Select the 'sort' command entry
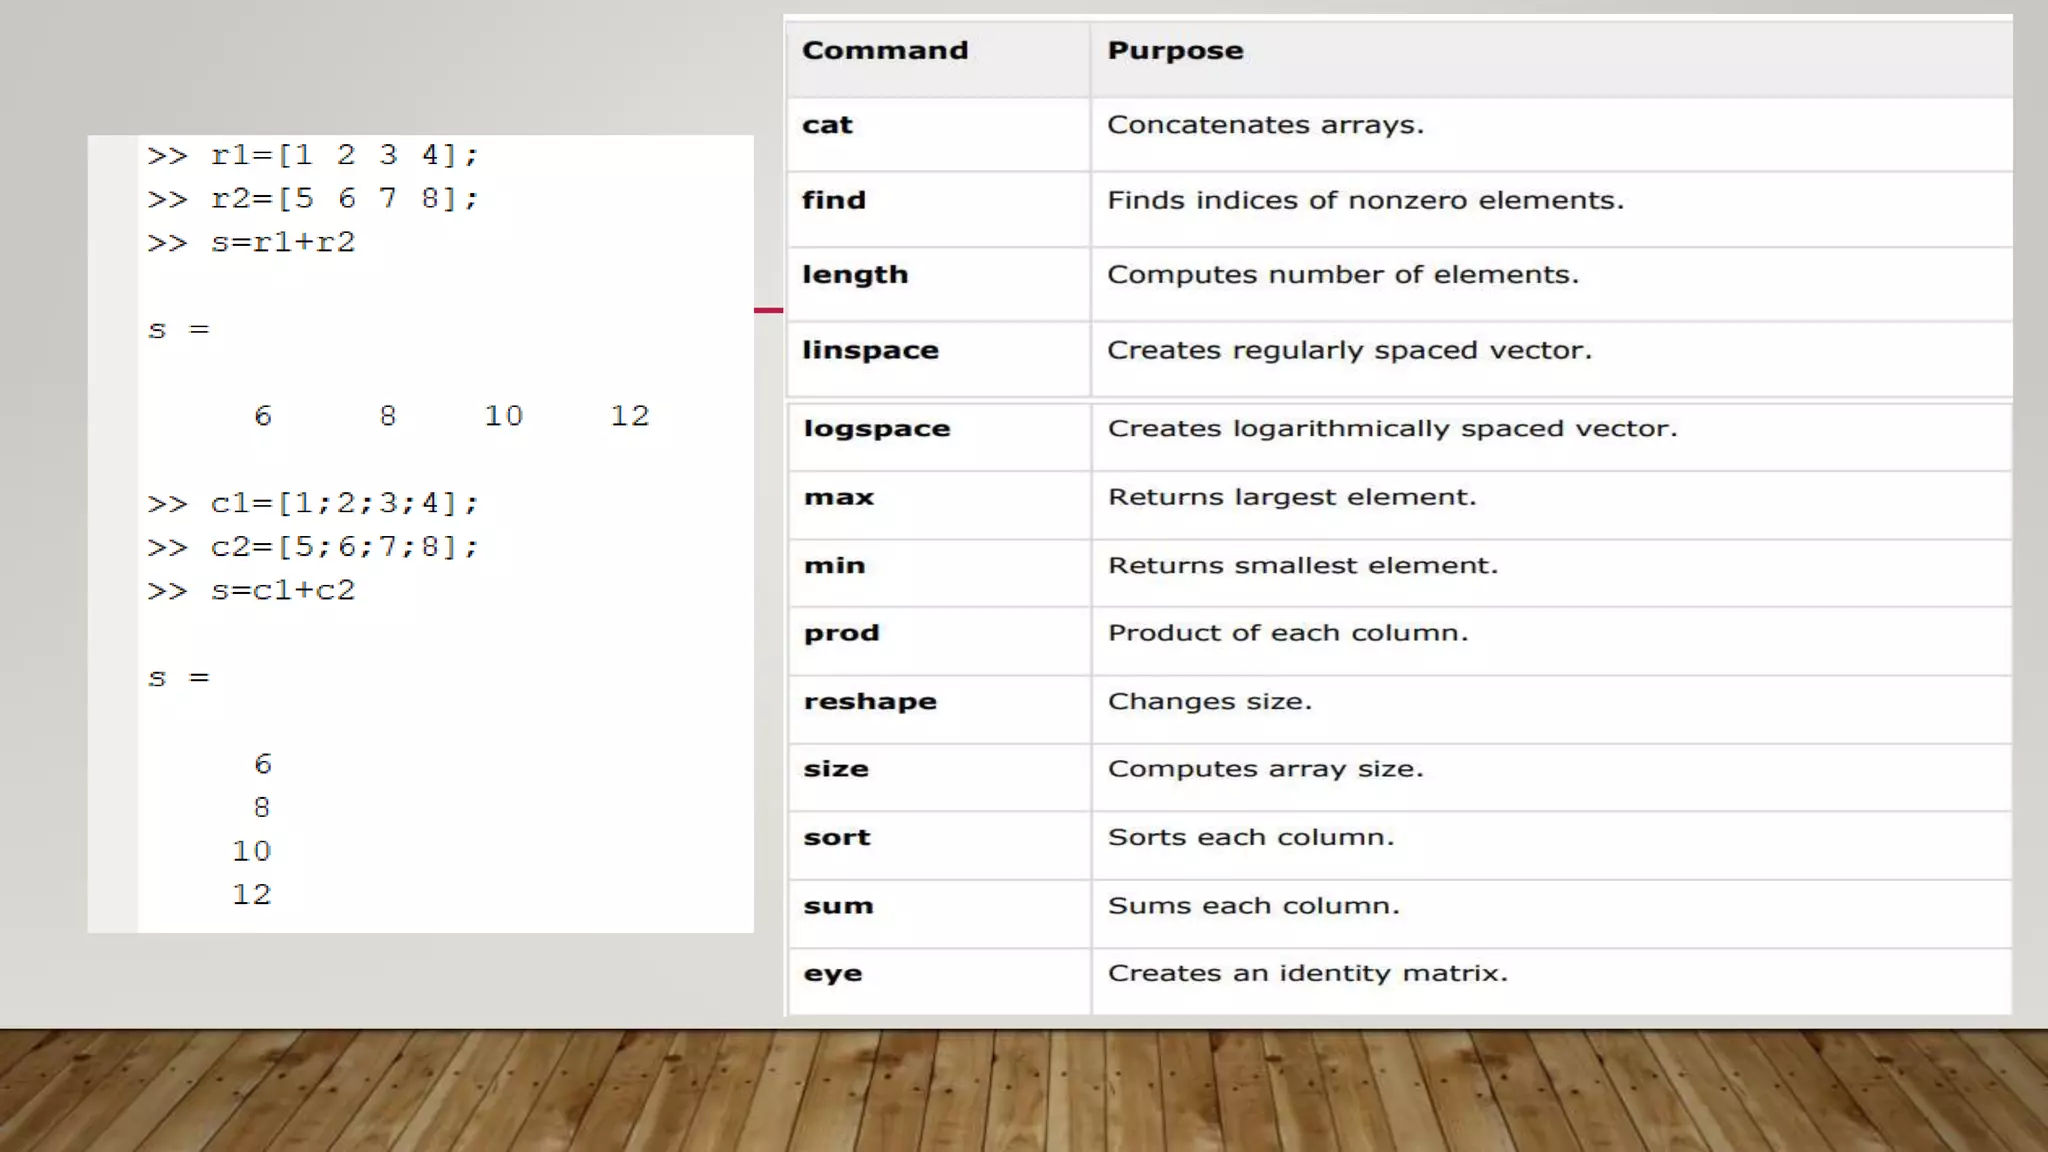The image size is (2048, 1152). click(x=837, y=838)
